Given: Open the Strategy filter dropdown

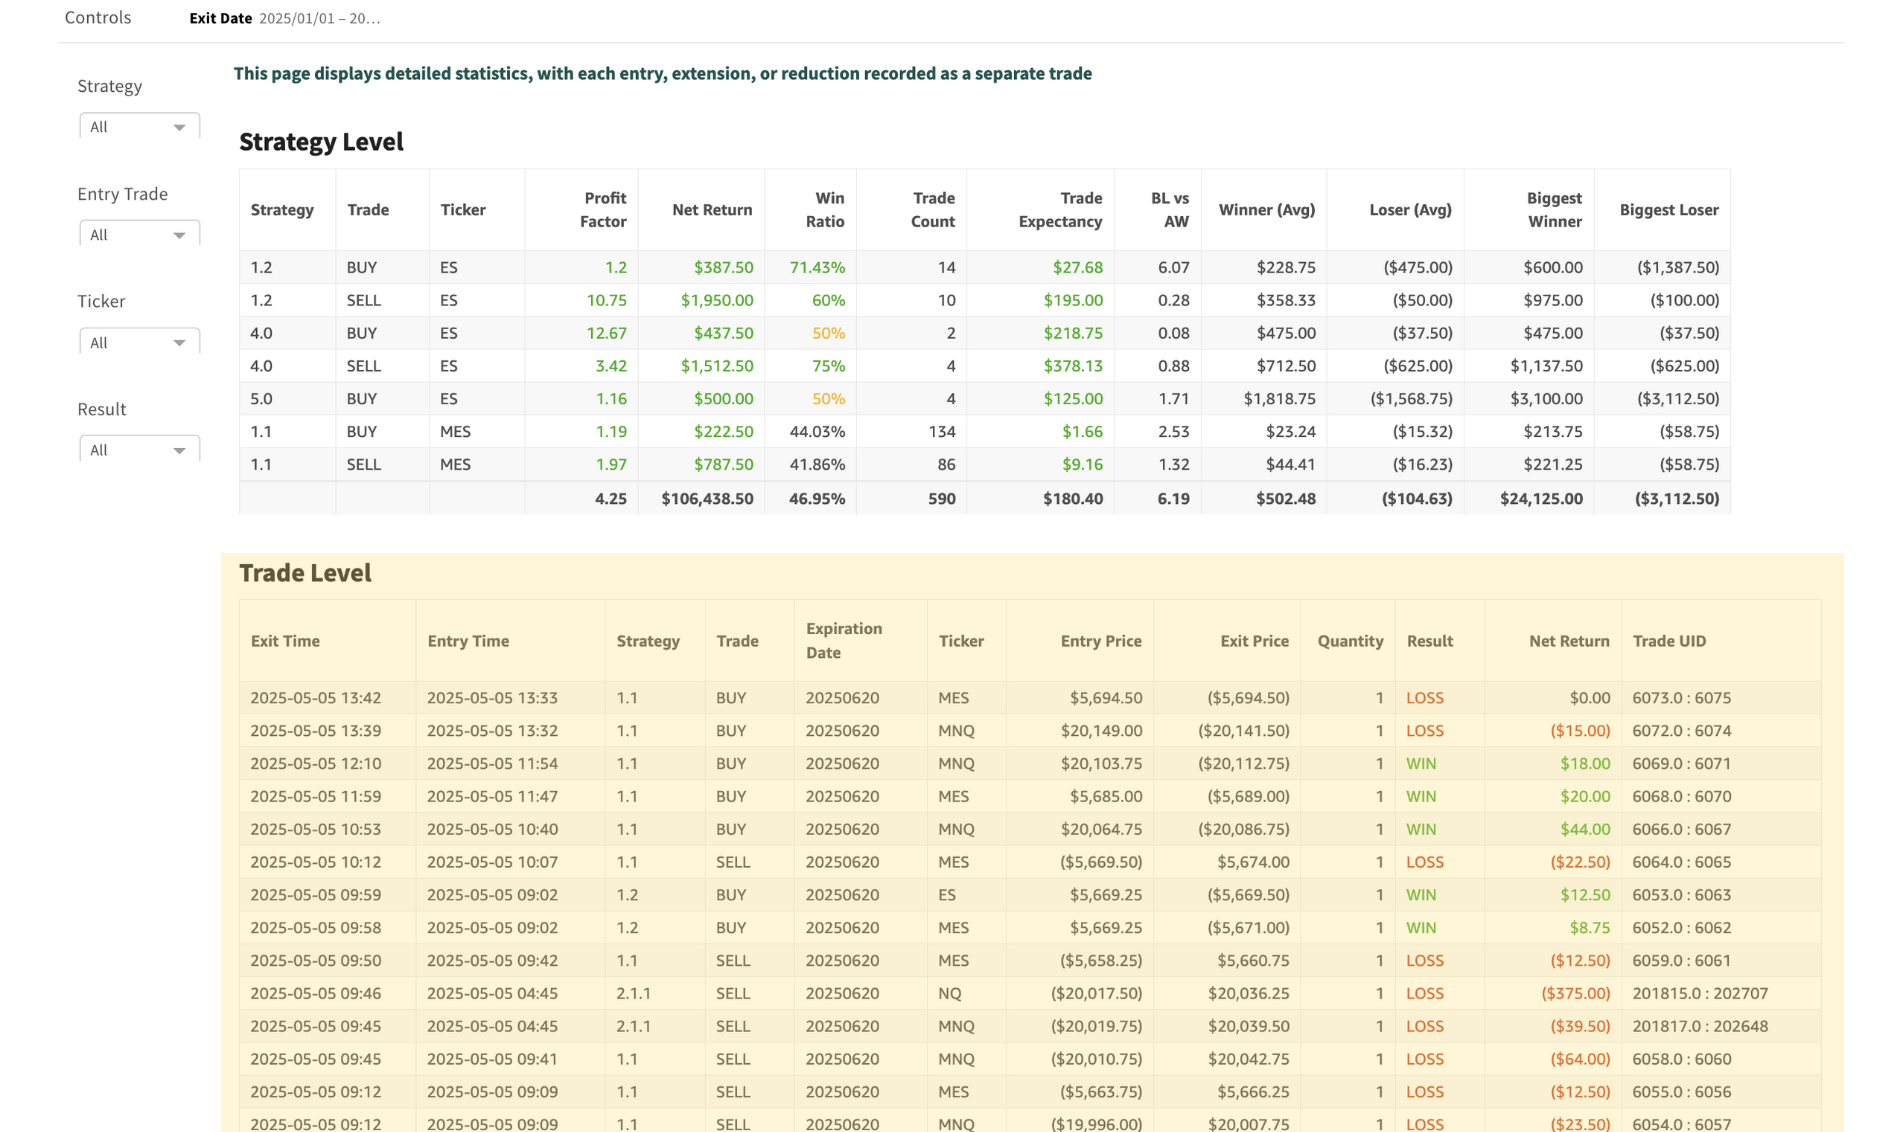Looking at the screenshot, I should pyautogui.click(x=139, y=127).
